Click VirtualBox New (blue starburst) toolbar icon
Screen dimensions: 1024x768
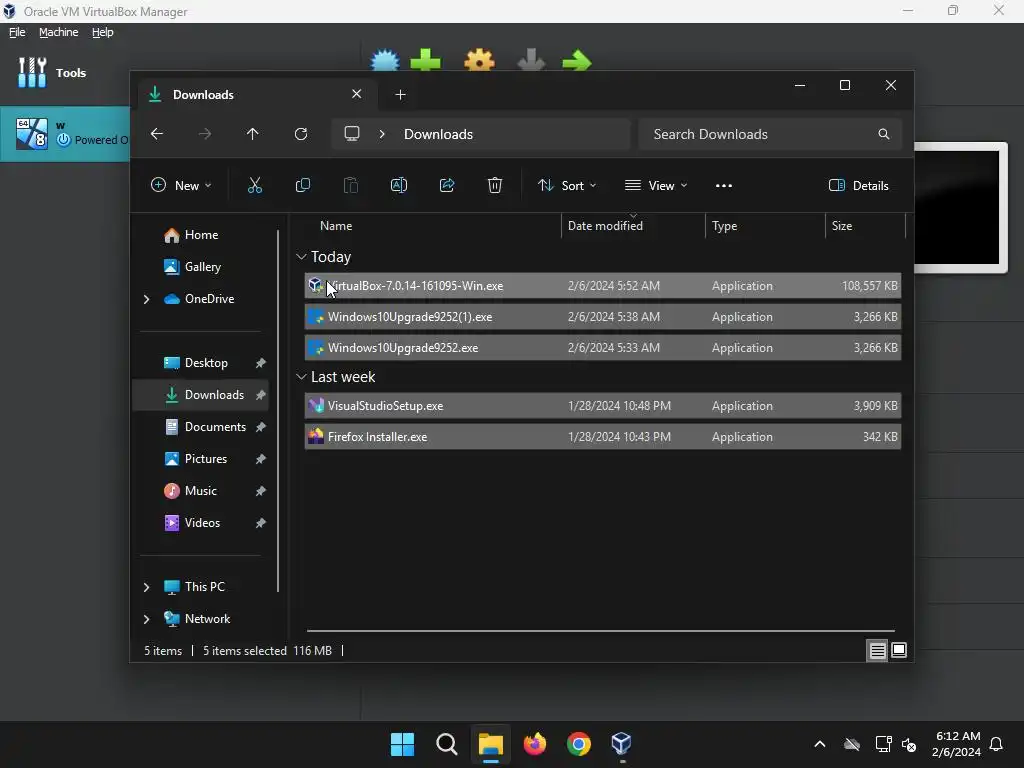click(385, 61)
